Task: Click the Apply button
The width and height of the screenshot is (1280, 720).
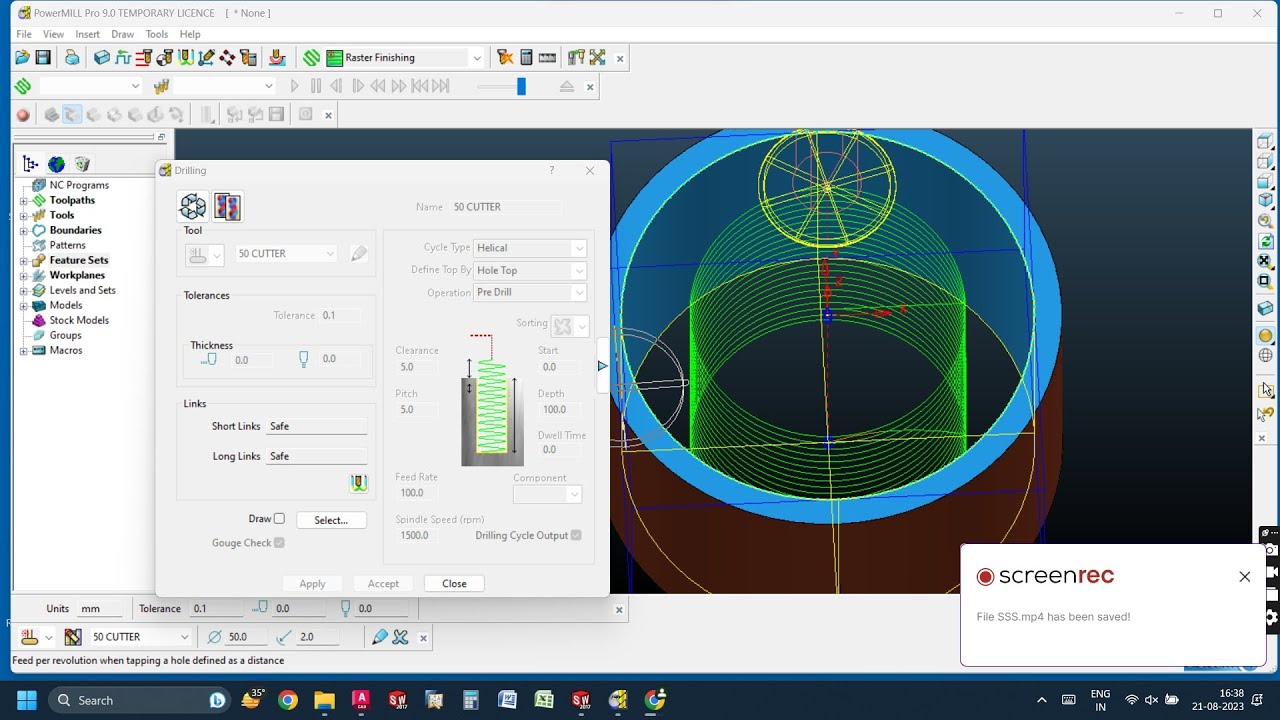Action: click(x=312, y=584)
